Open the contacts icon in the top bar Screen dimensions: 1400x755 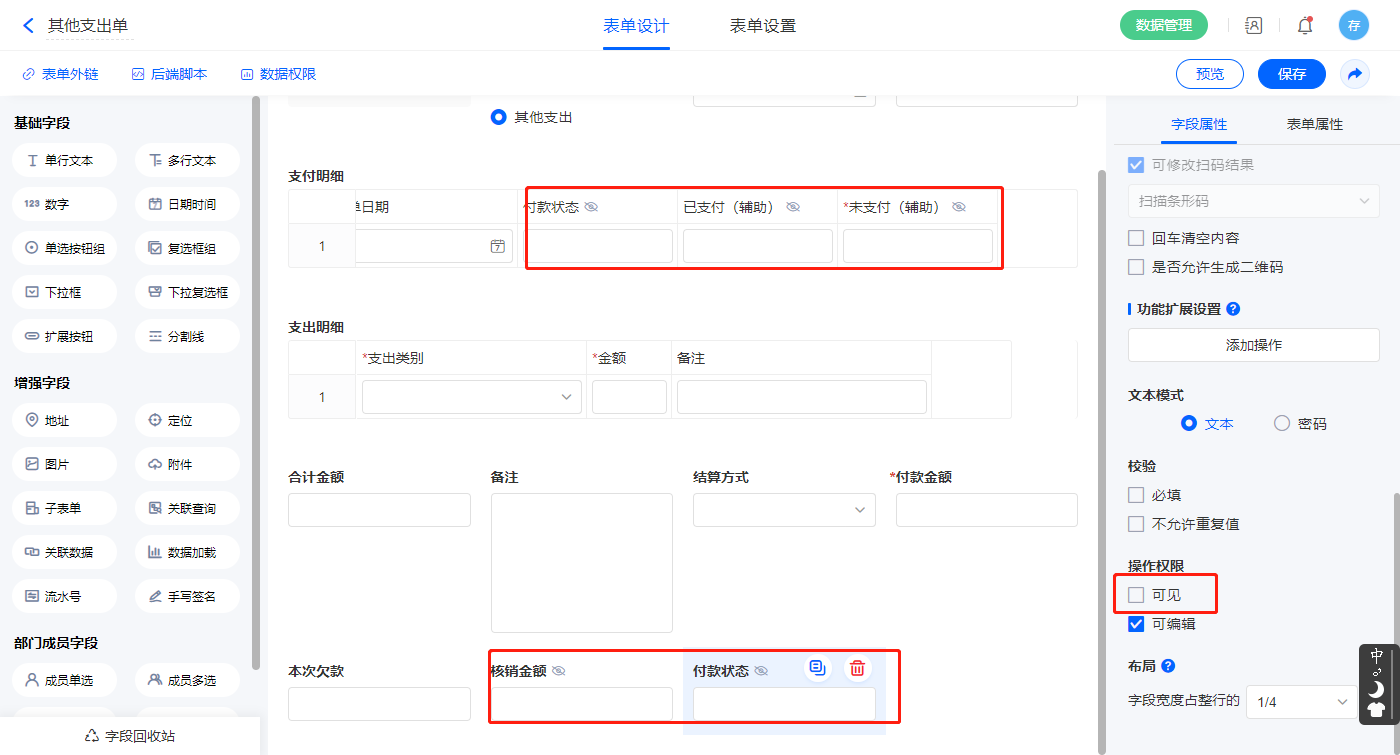(x=1253, y=26)
